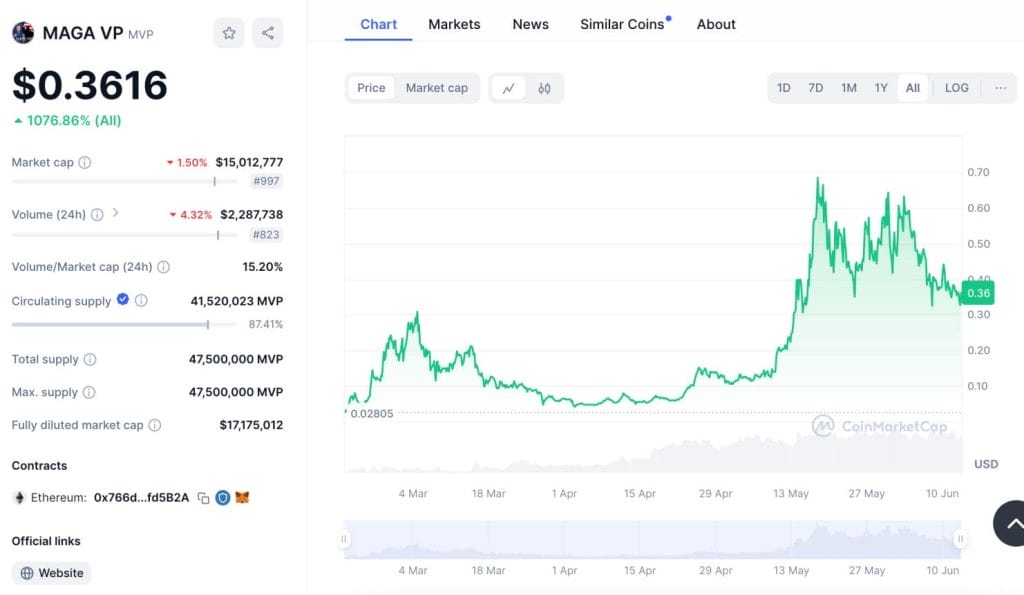Viewport: 1024px width, 595px height.
Task: Add MAGA VP to watchlist star
Action: [x=229, y=33]
